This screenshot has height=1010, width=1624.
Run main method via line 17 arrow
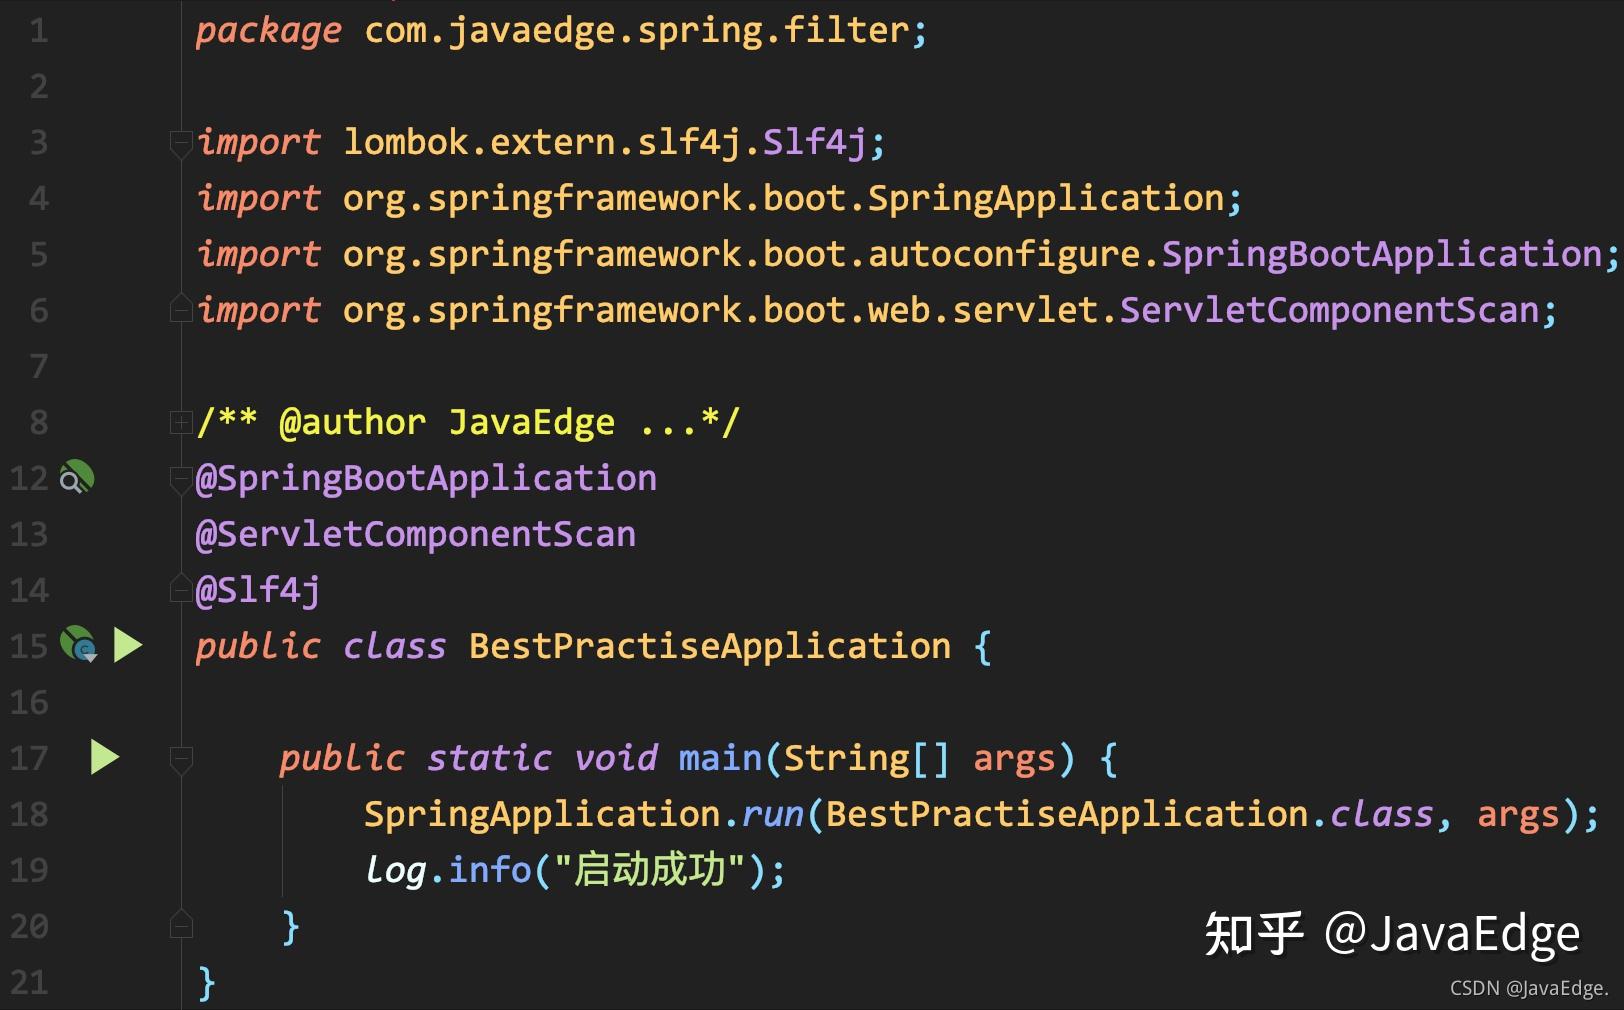point(105,757)
